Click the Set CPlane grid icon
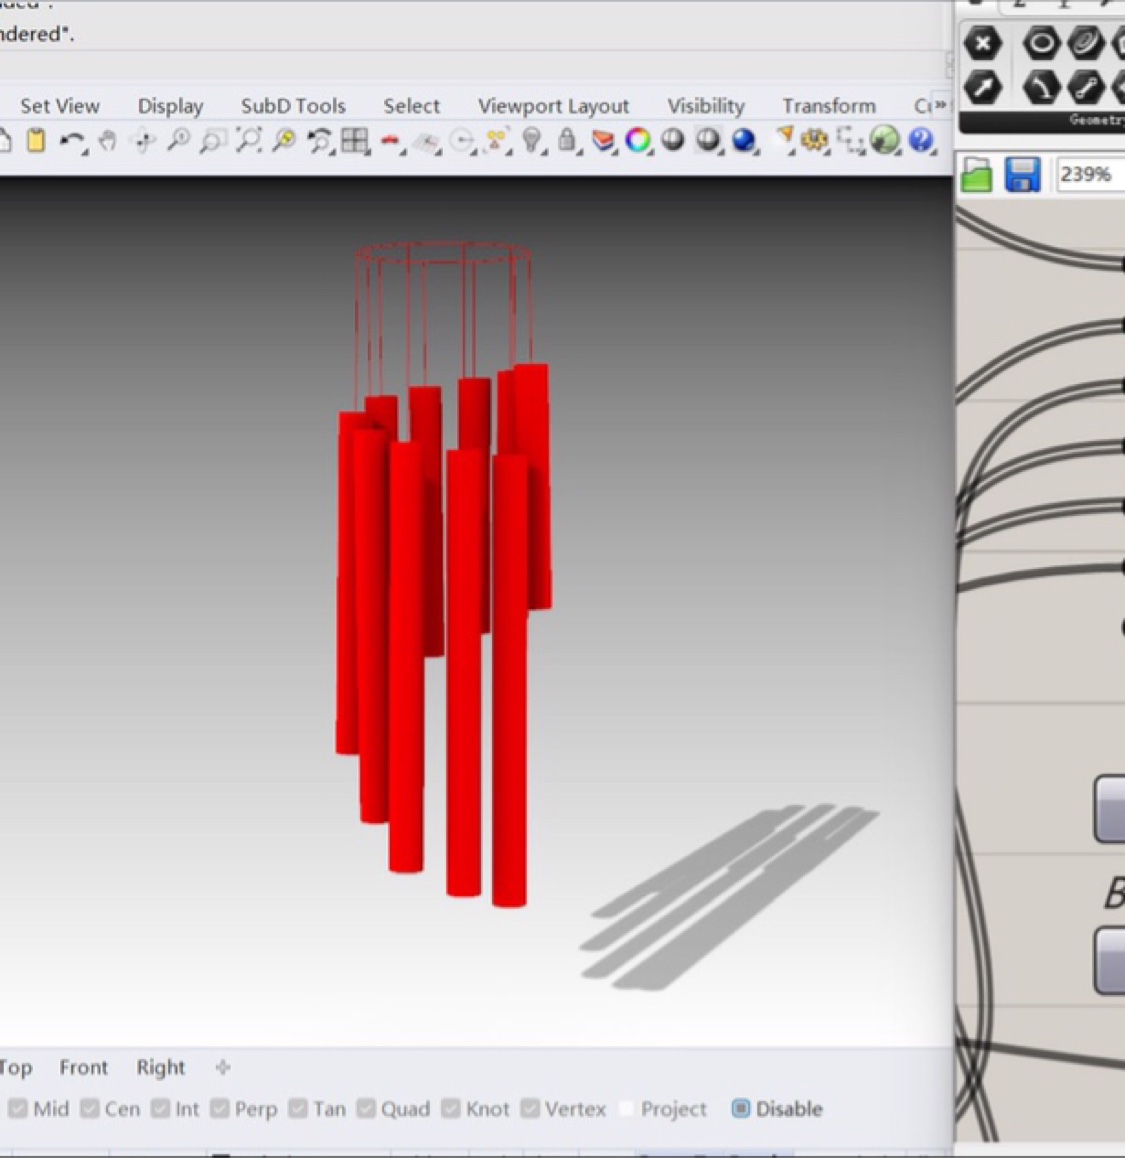Image resolution: width=1125 pixels, height=1158 pixels. point(426,142)
